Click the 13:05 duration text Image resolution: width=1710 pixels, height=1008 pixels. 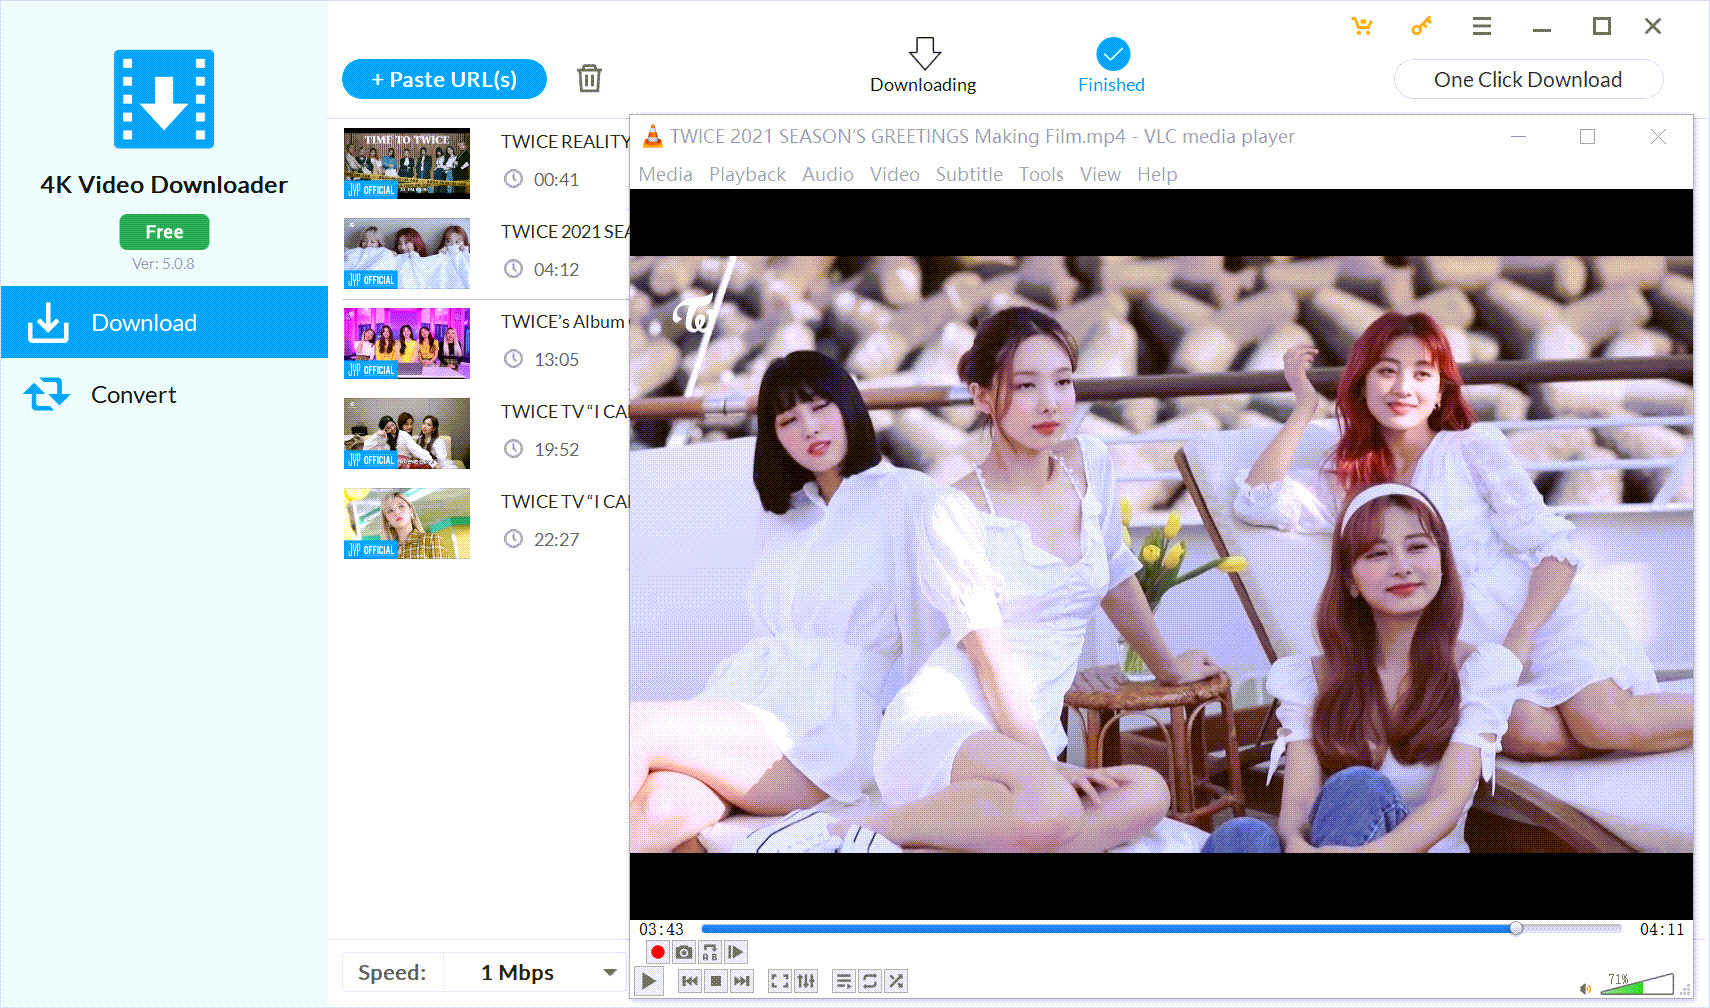[556, 359]
